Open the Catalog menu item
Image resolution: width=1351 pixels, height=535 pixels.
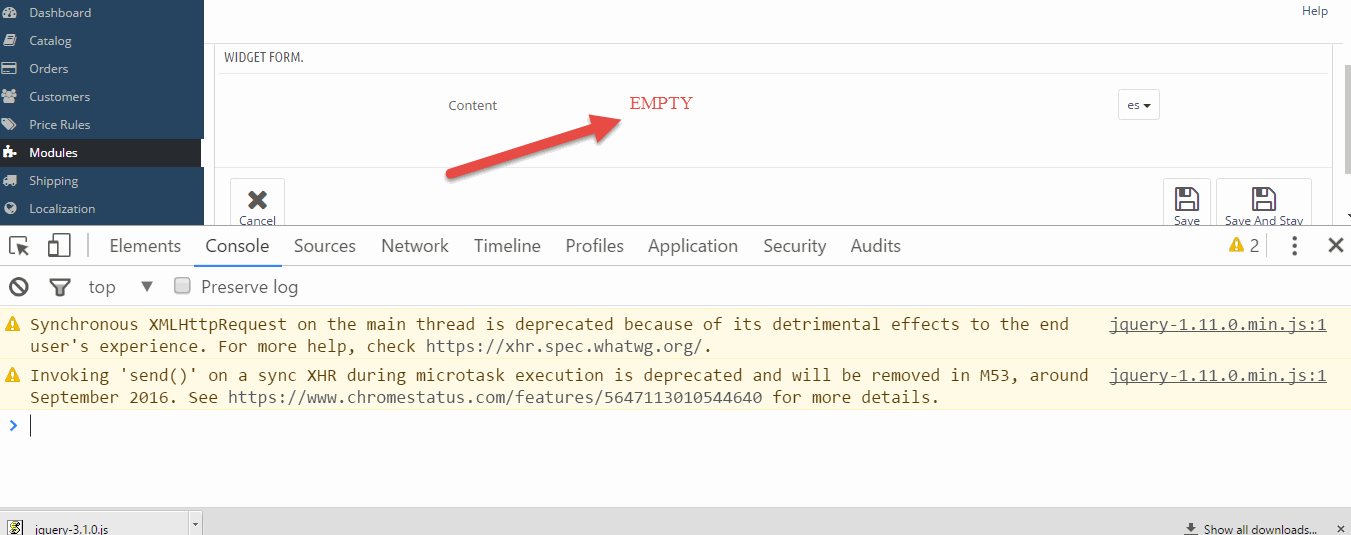point(50,41)
